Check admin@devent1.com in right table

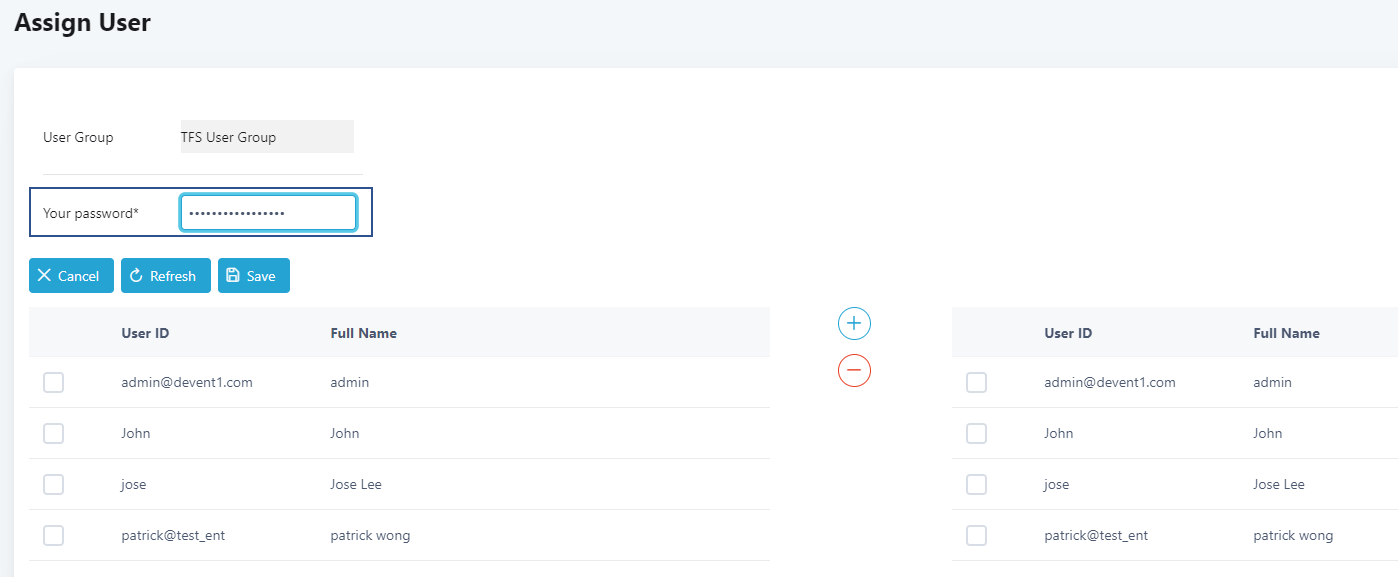[977, 382]
